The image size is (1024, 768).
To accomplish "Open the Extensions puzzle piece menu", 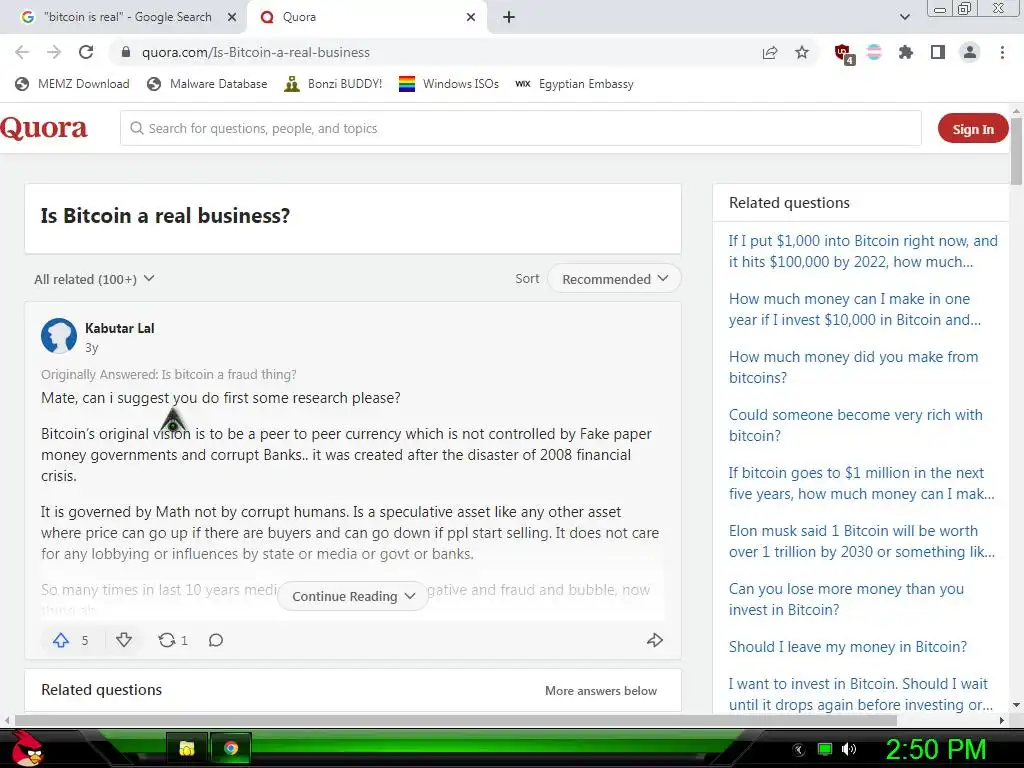I will pyautogui.click(x=906, y=52).
